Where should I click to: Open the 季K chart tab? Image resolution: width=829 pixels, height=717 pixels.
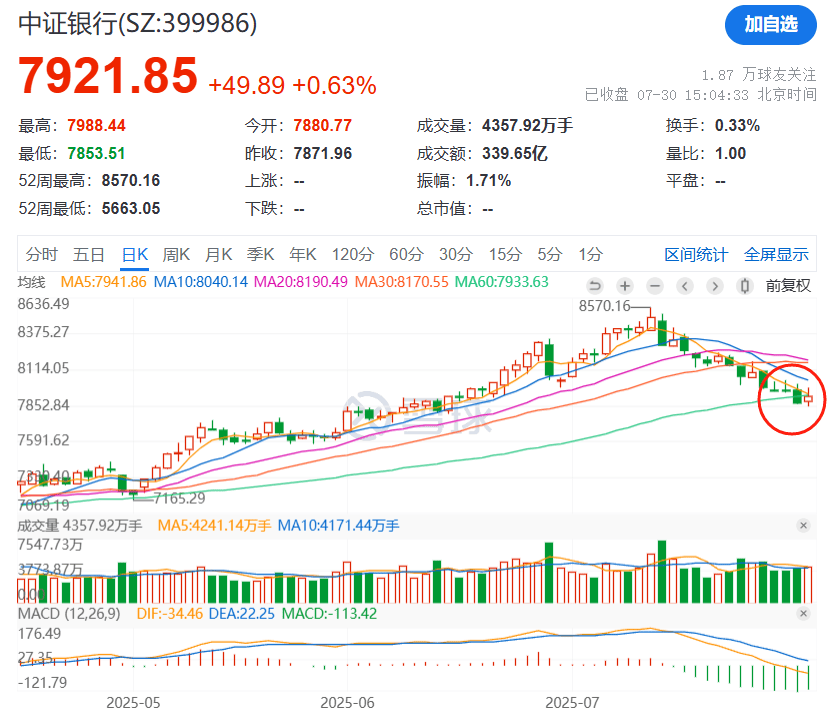point(260,254)
